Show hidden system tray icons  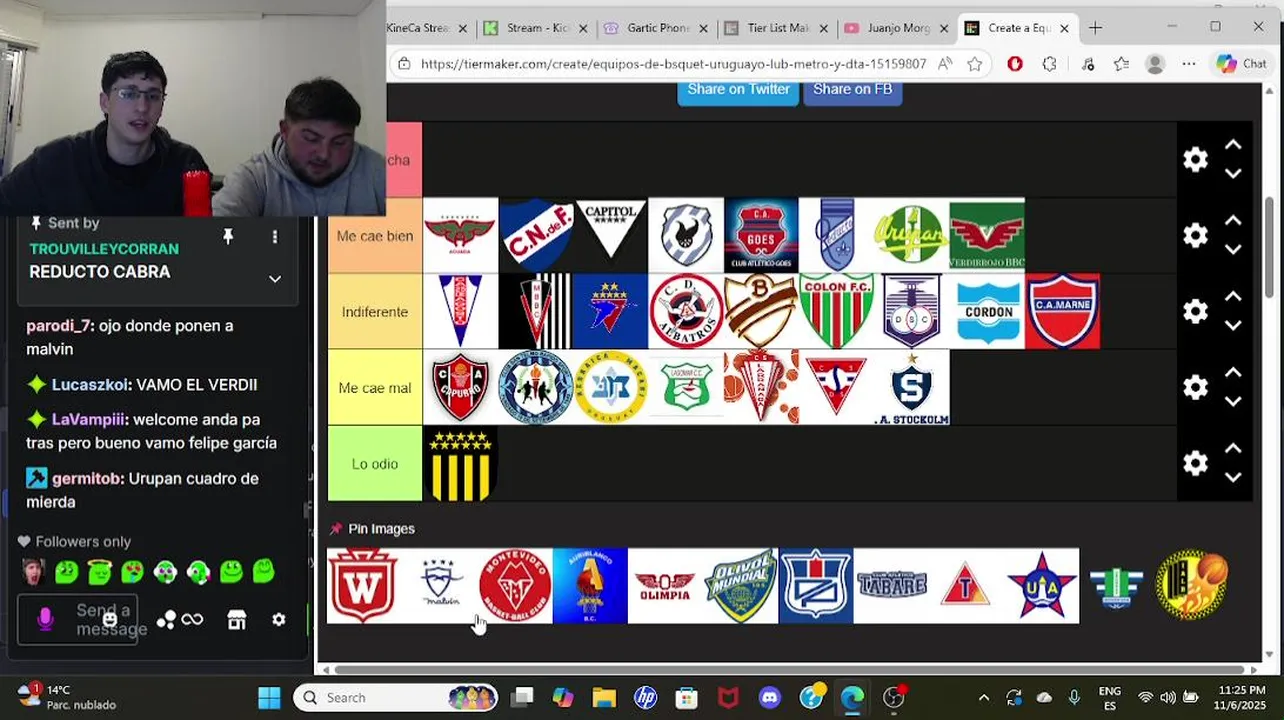coord(984,698)
